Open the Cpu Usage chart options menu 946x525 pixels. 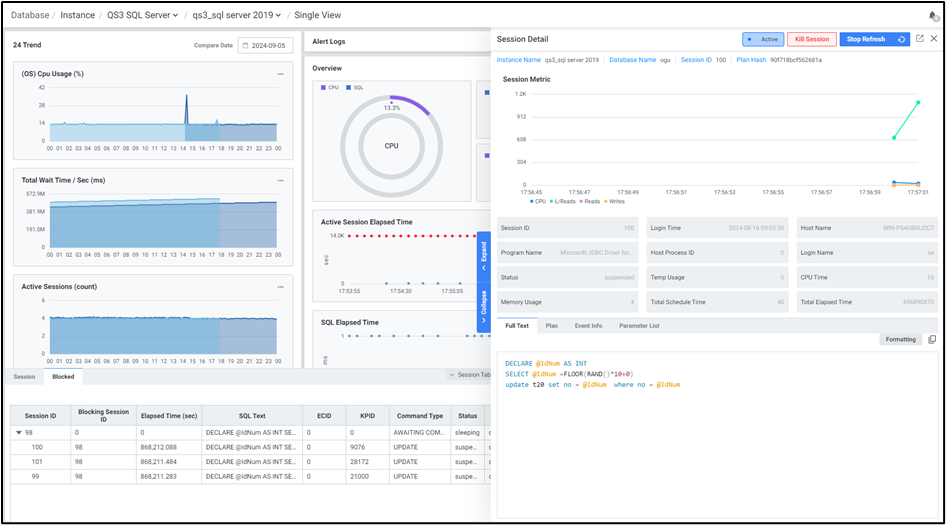pos(281,74)
